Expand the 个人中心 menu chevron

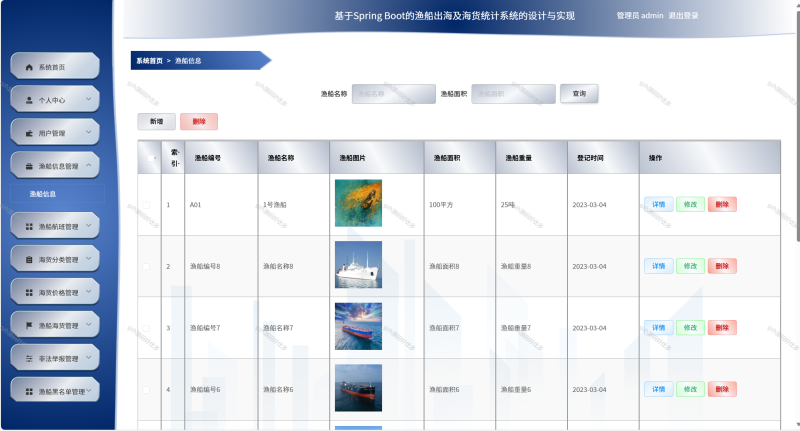89,99
